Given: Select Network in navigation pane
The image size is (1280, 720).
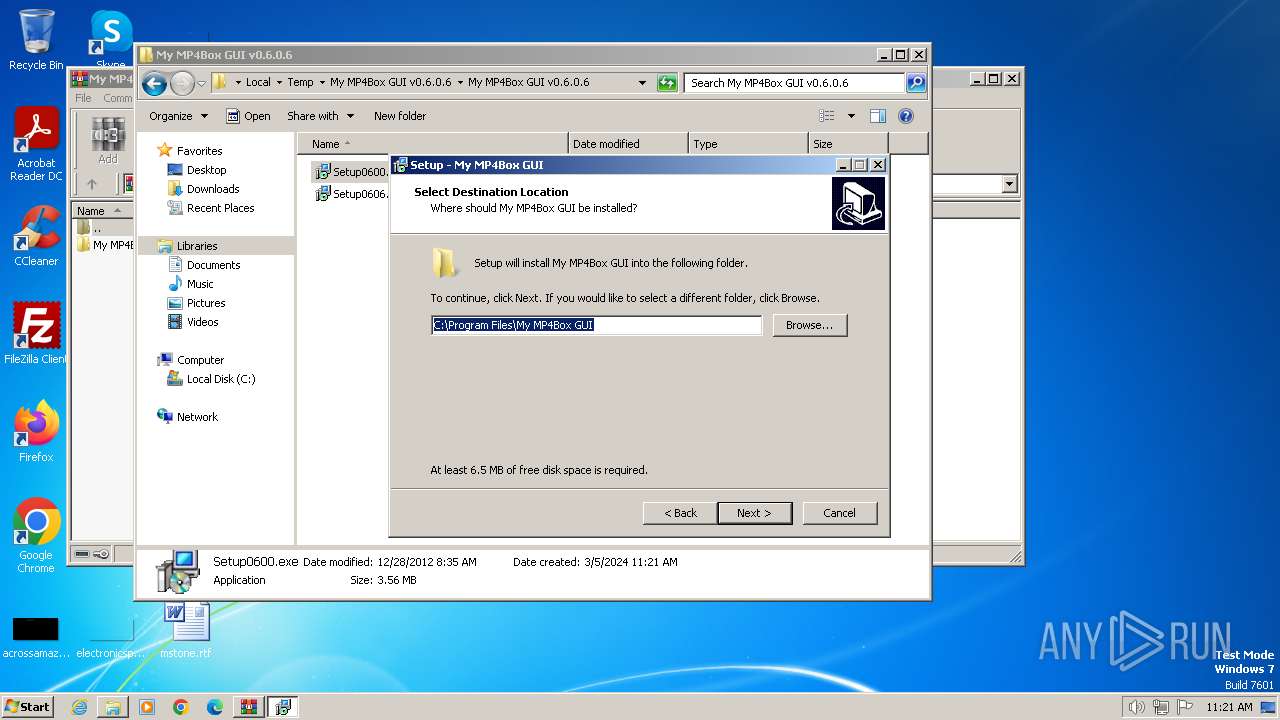Looking at the screenshot, I should [x=197, y=417].
